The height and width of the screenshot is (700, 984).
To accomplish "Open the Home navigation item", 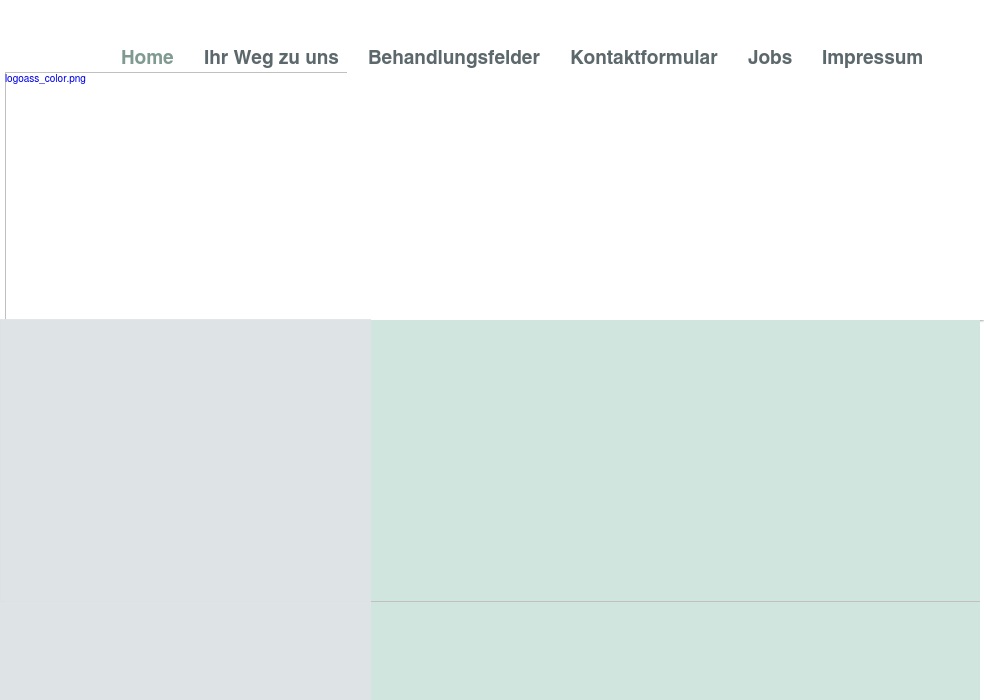I will 147,58.
